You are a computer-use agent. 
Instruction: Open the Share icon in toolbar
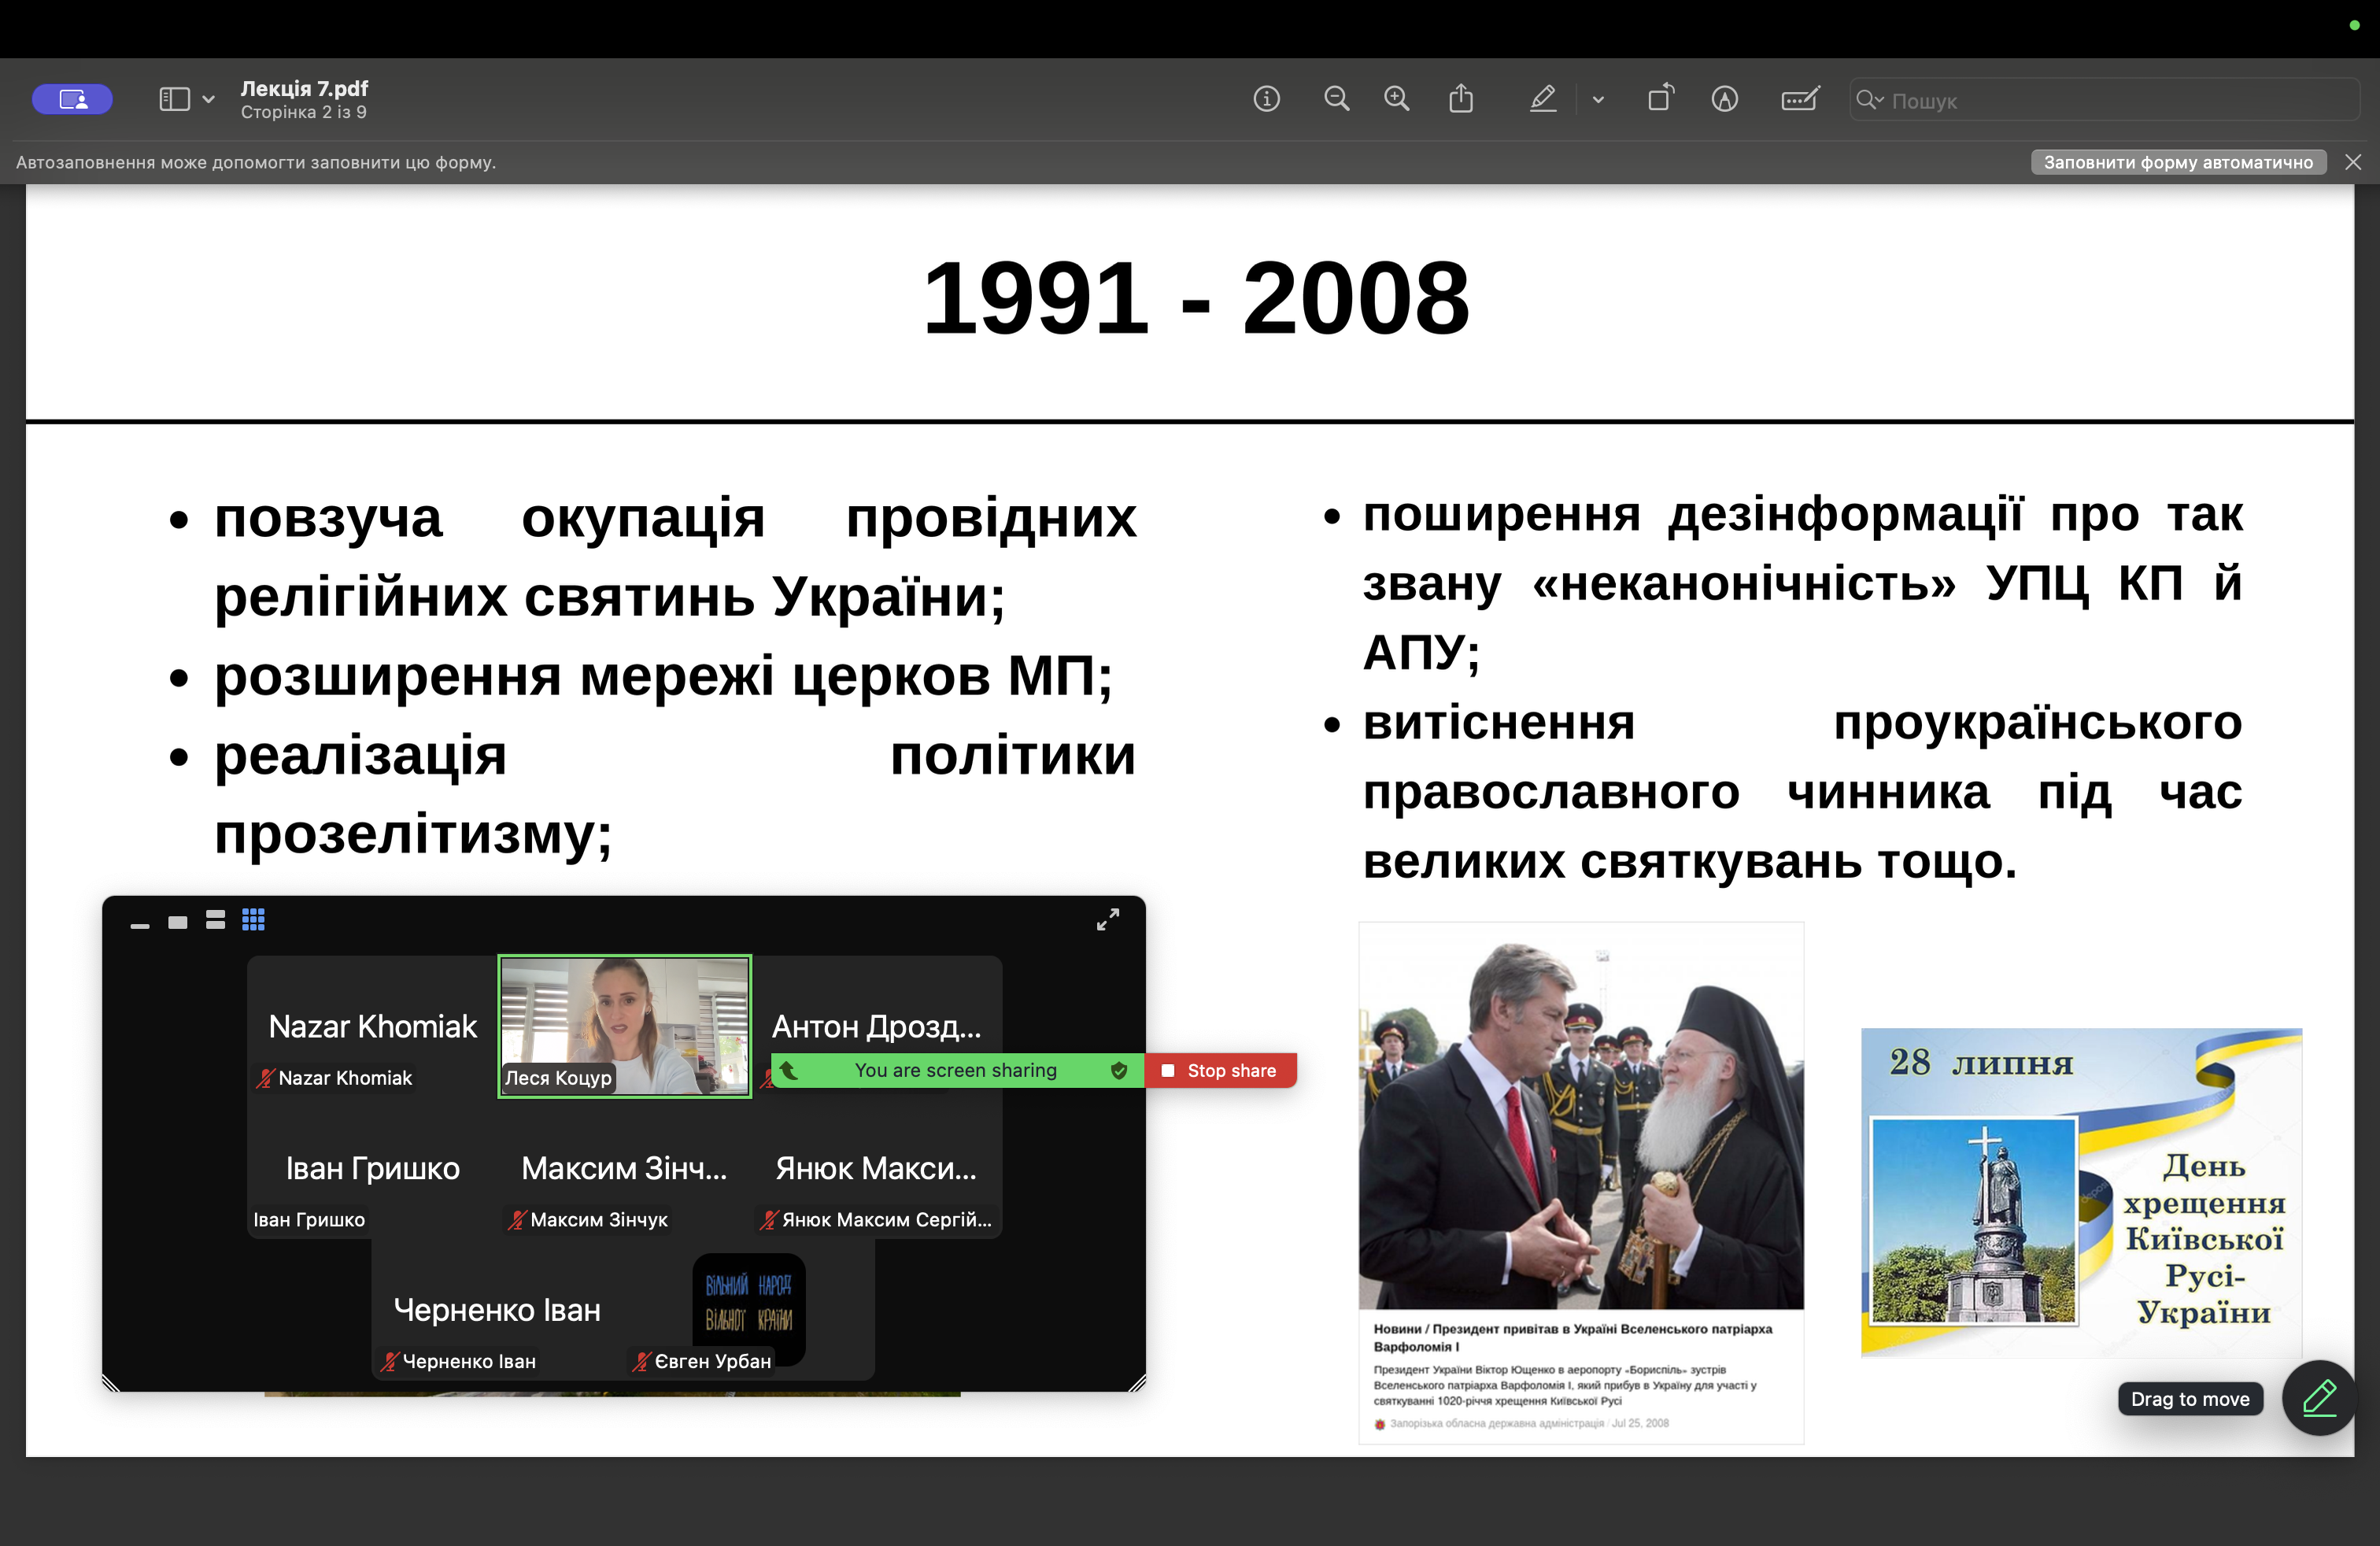pyautogui.click(x=1461, y=99)
